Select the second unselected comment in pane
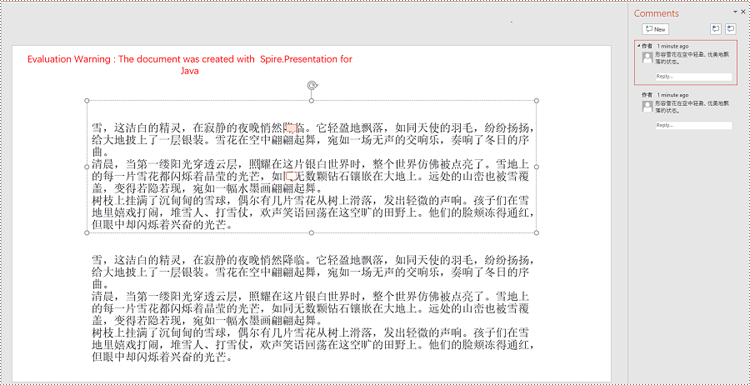The height and width of the screenshot is (385, 750). pyautogui.click(x=686, y=111)
